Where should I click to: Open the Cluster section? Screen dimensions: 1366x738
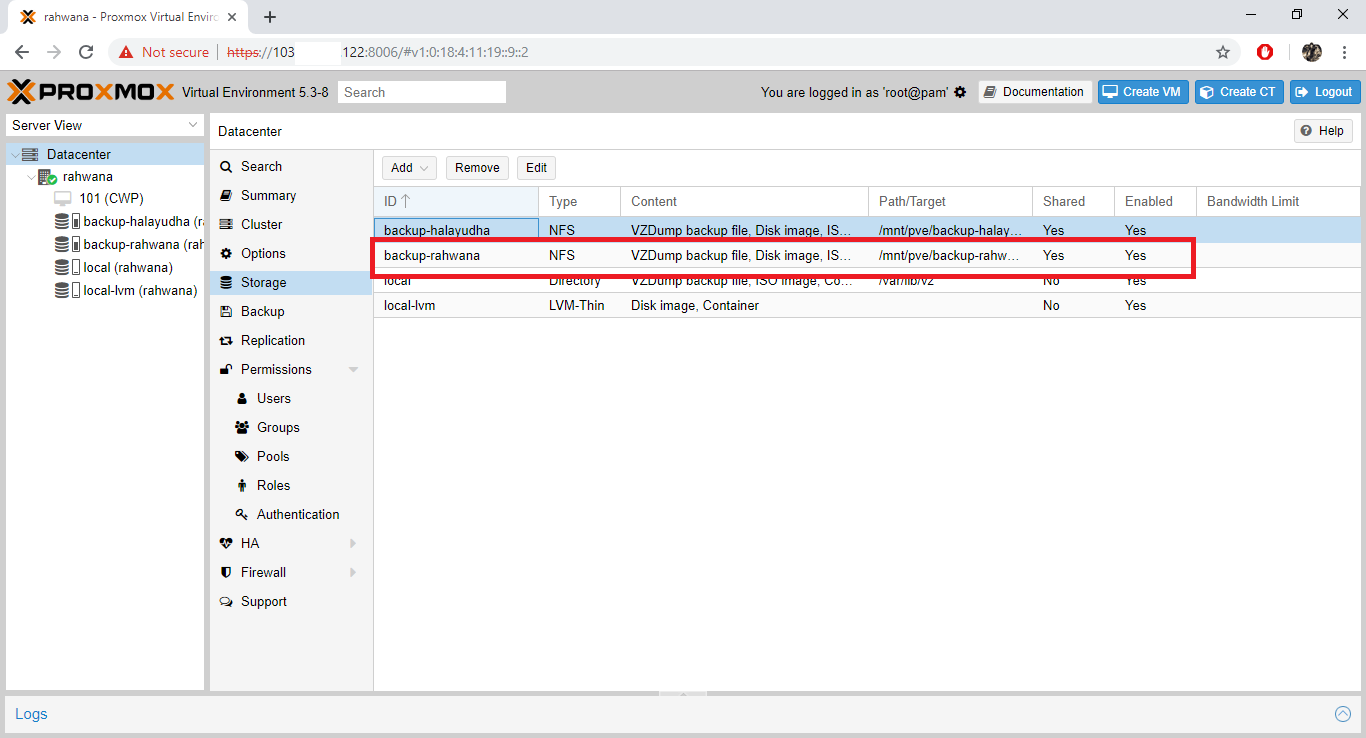[x=291, y=225]
